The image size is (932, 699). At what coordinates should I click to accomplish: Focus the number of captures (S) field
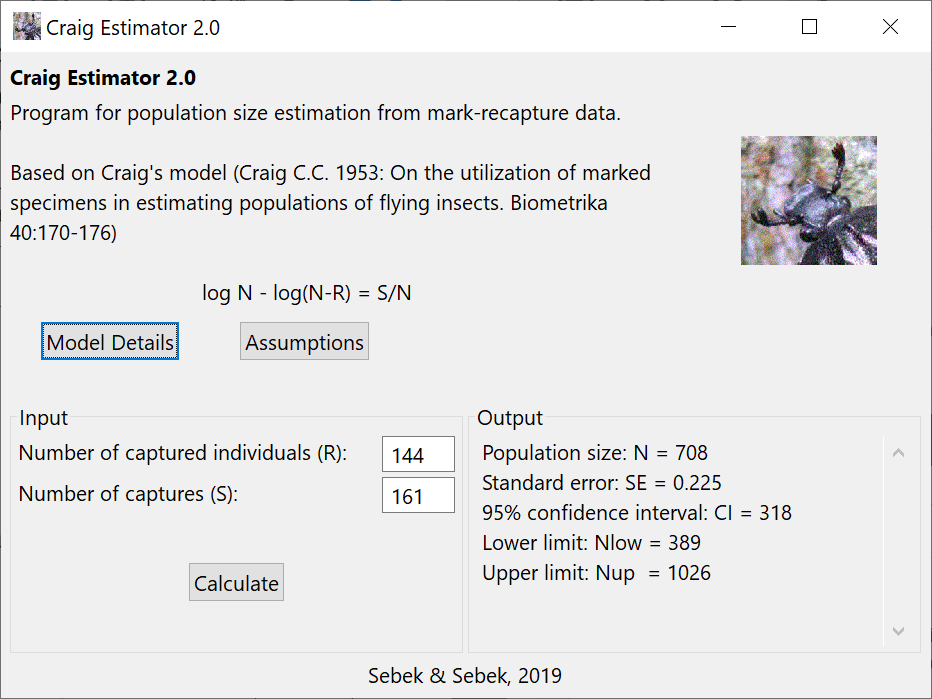pos(418,495)
